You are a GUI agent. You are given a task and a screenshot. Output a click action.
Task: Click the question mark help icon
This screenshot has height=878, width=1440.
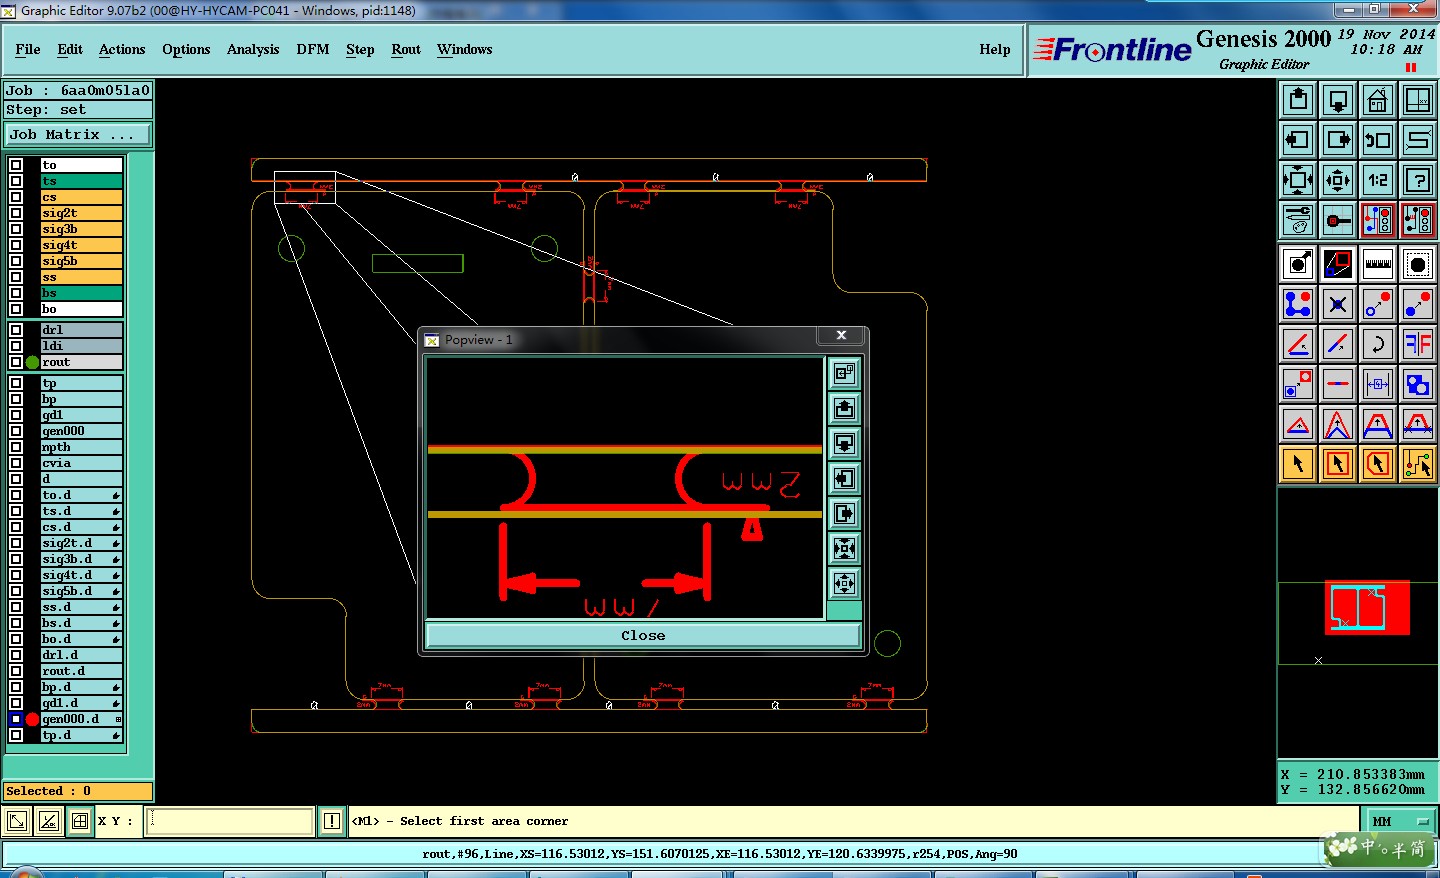[1418, 180]
